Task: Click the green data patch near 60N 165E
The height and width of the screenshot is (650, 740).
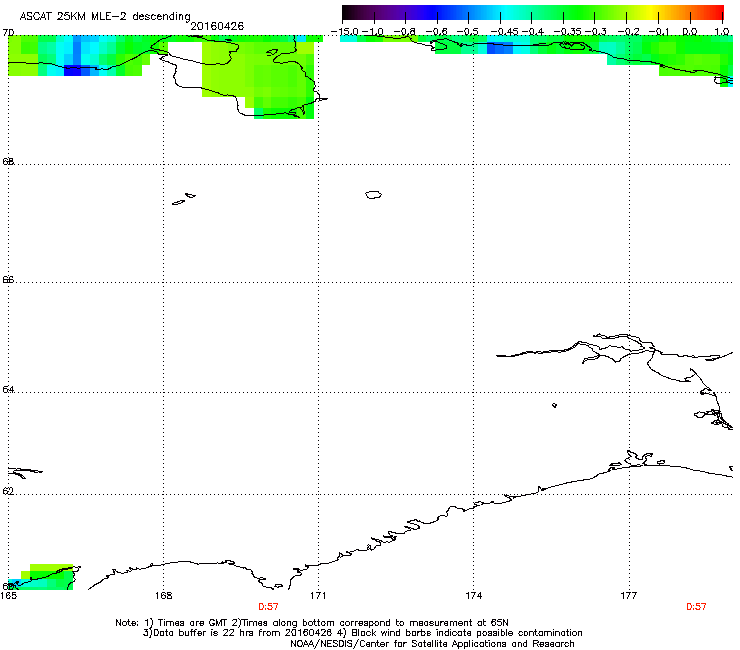Action: click(42, 578)
